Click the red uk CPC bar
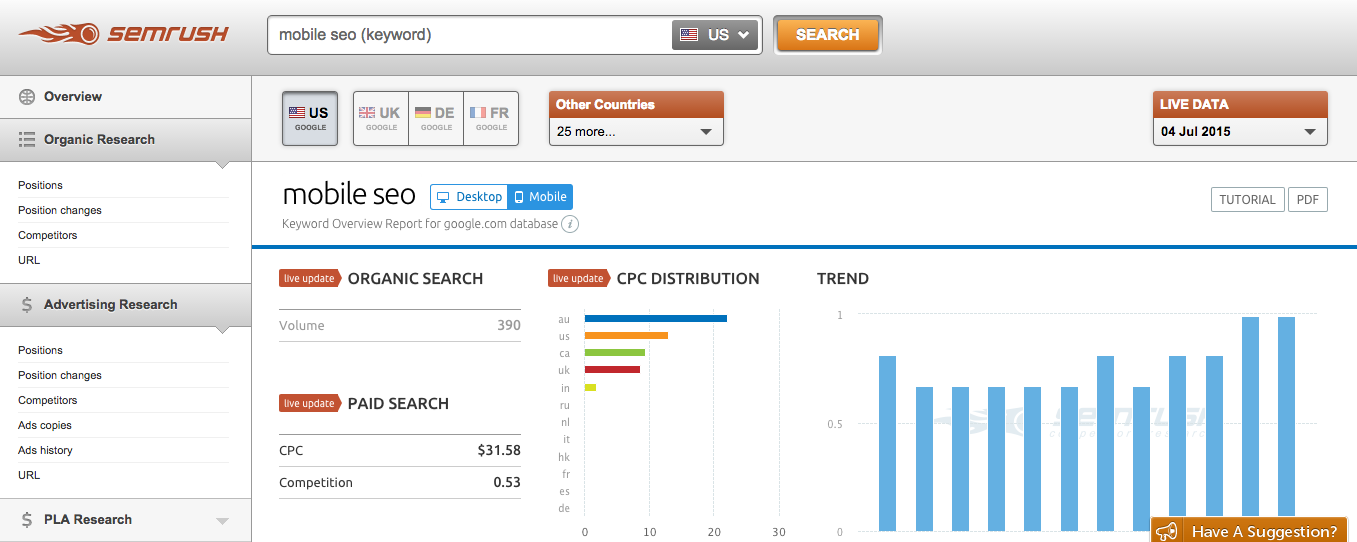 point(612,370)
